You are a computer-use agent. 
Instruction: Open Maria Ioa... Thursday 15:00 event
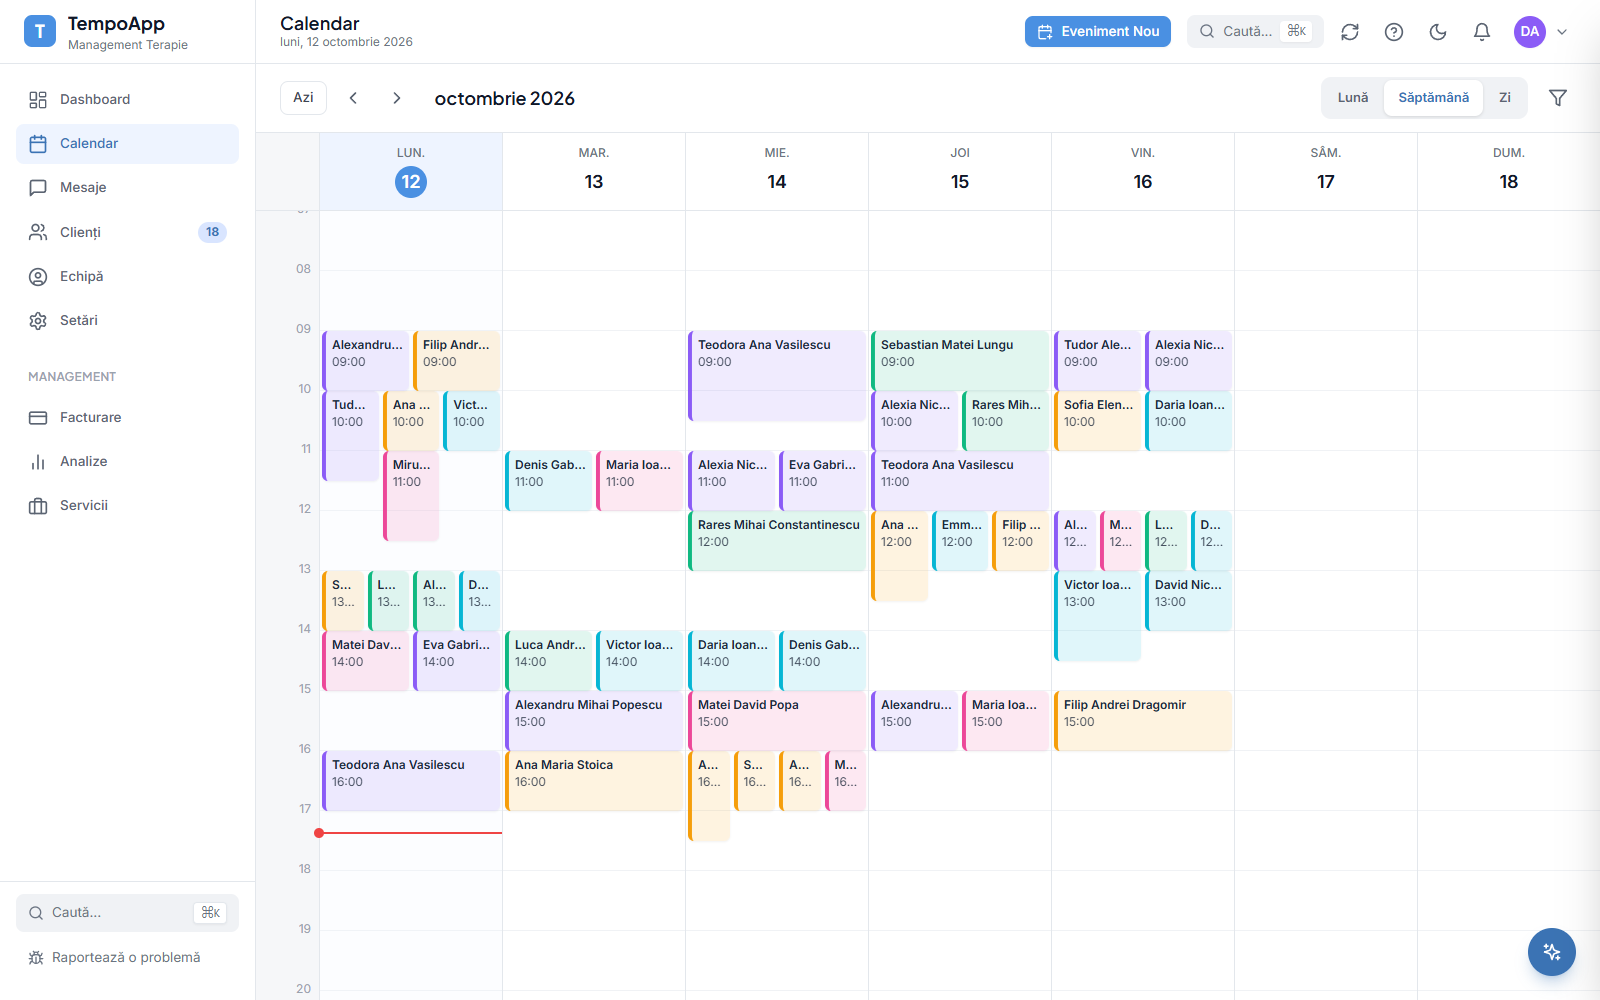[x=1005, y=721]
